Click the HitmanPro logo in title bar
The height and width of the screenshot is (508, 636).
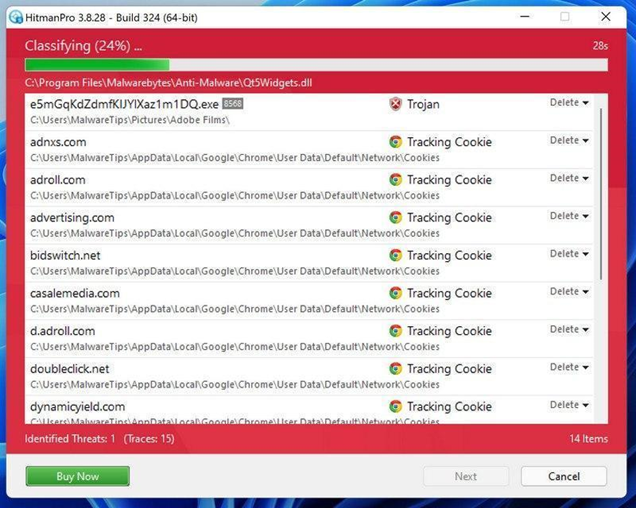[15, 17]
